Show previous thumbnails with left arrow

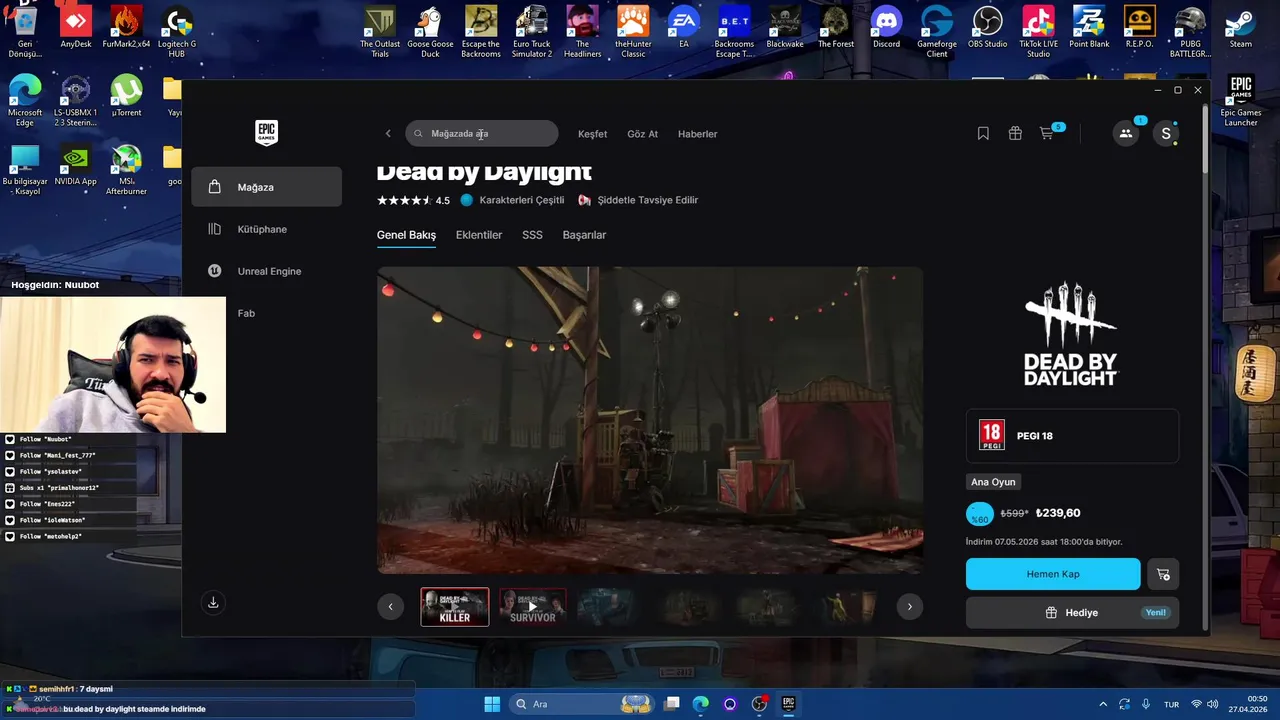tap(390, 606)
